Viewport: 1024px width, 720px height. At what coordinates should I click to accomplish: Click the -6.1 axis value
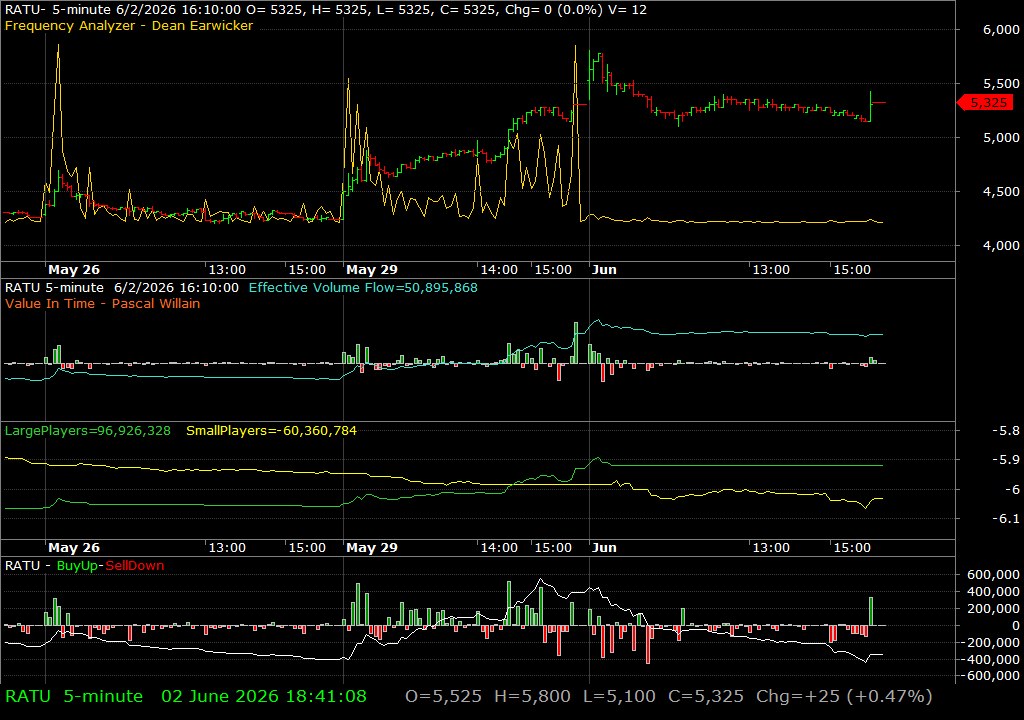(x=1006, y=518)
